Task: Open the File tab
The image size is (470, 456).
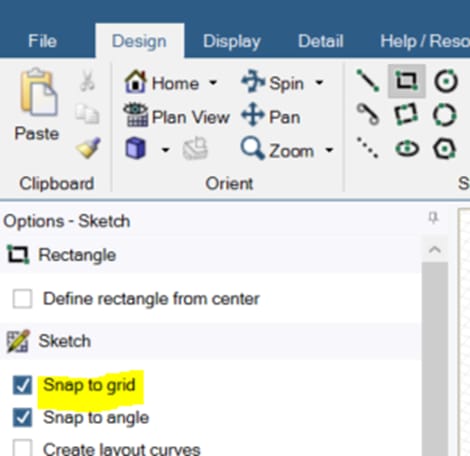Action: coord(42,41)
